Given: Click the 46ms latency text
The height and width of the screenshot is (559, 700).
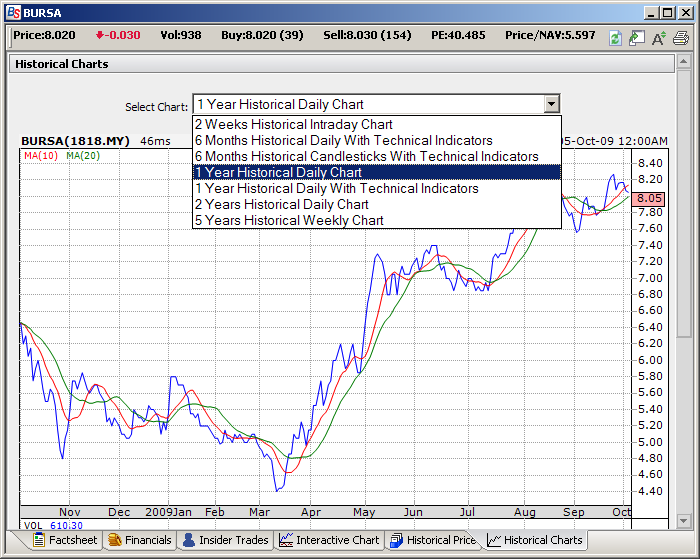Looking at the screenshot, I should click(155, 141).
